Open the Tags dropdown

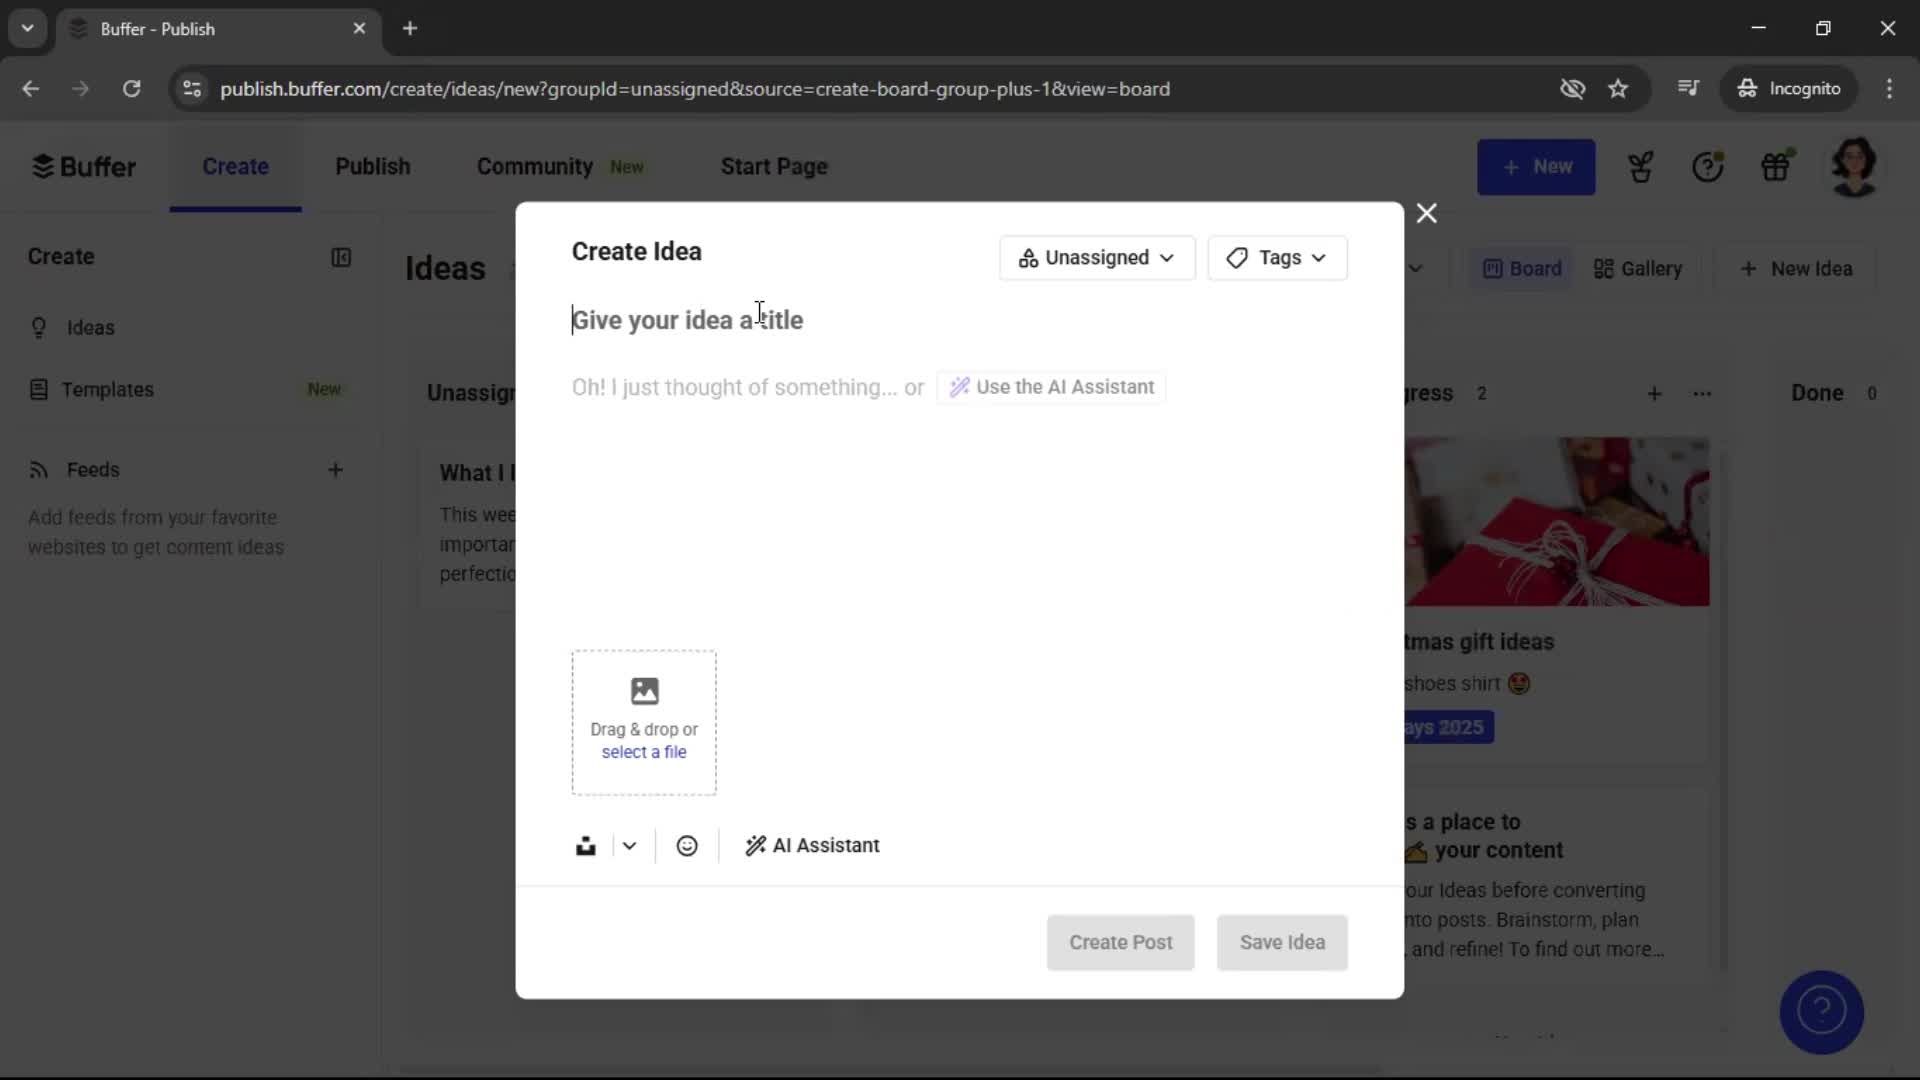1277,258
